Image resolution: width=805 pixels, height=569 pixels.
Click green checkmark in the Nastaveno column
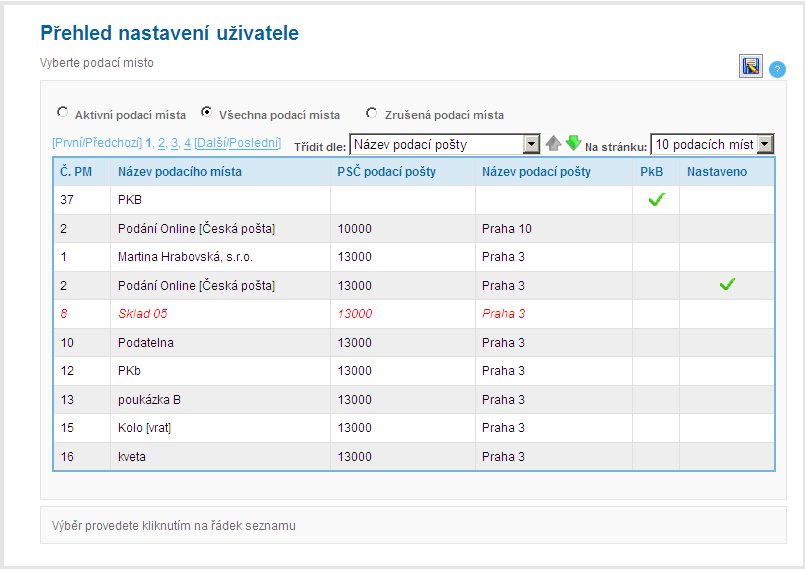(727, 285)
